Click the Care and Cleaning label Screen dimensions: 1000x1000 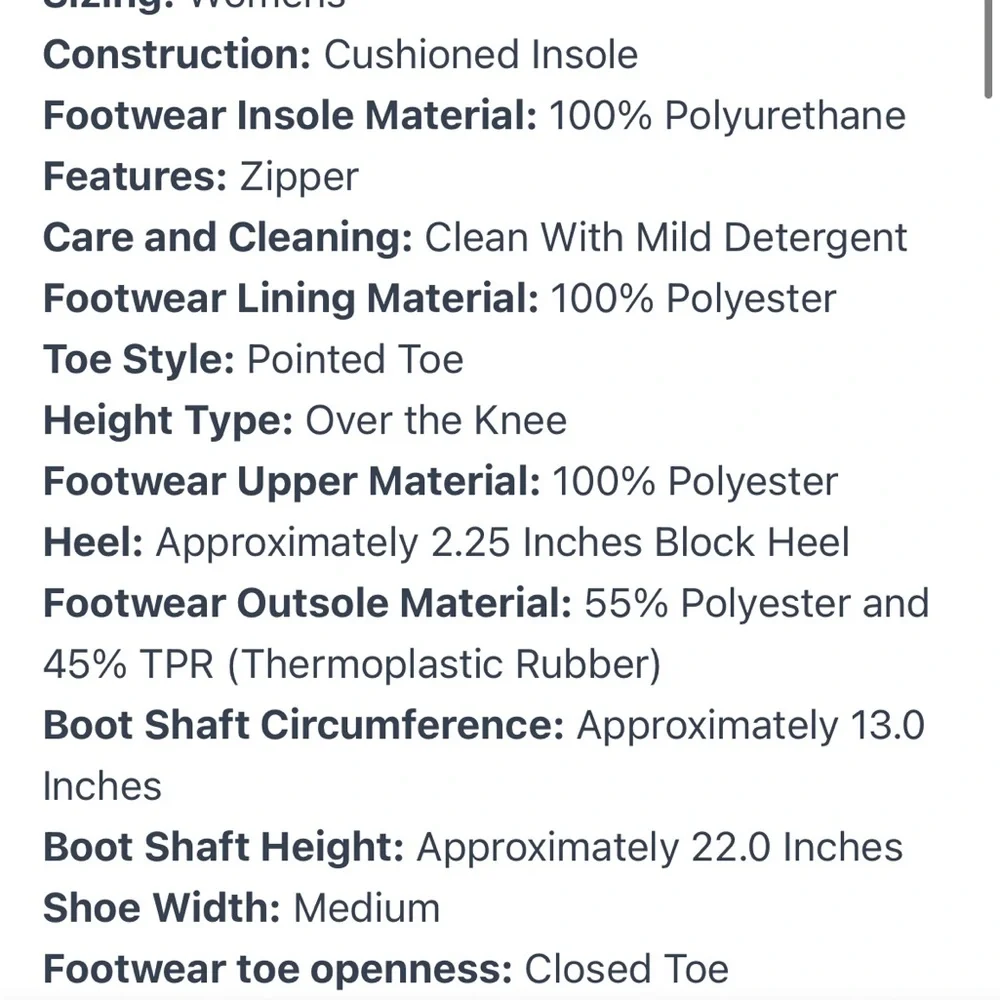click(228, 238)
